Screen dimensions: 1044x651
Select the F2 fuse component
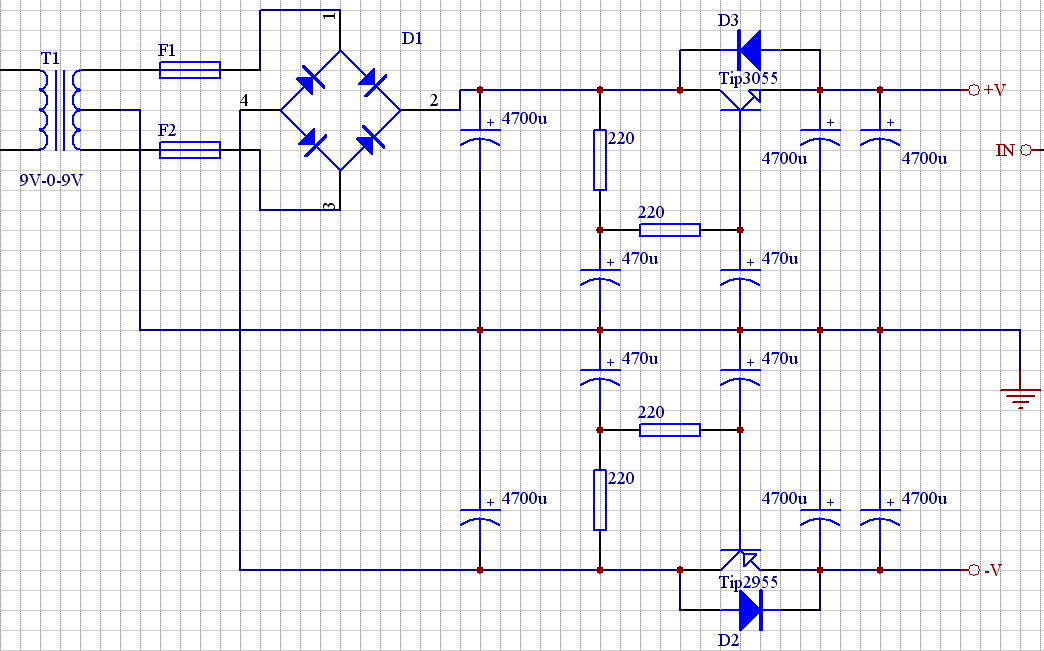coord(190,150)
